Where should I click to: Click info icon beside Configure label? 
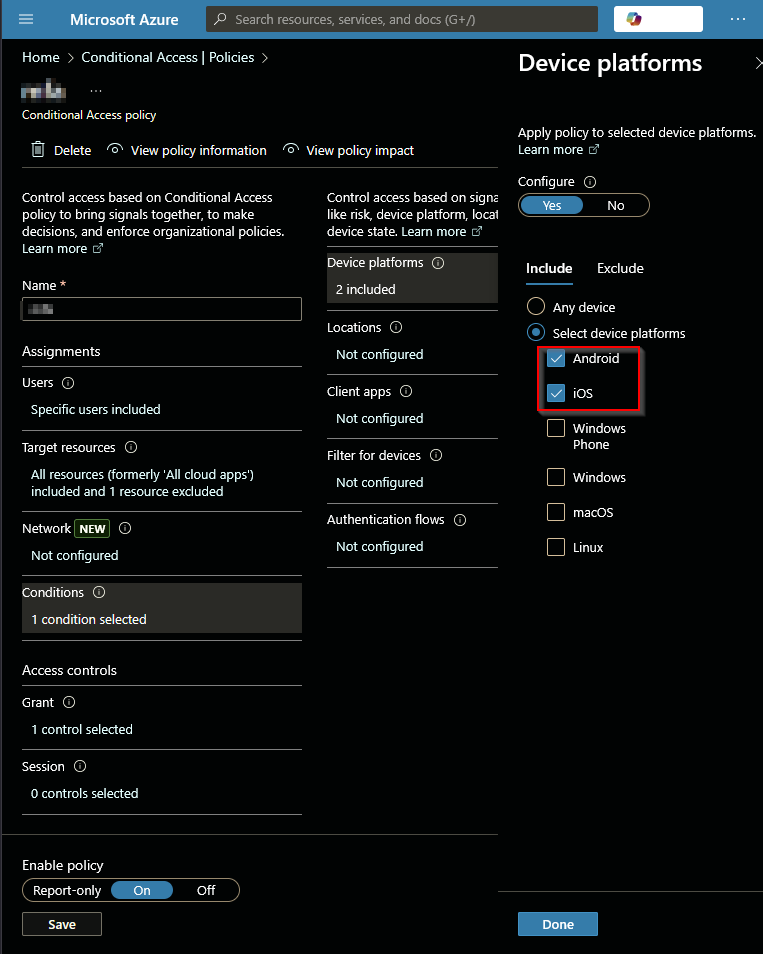[589, 182]
